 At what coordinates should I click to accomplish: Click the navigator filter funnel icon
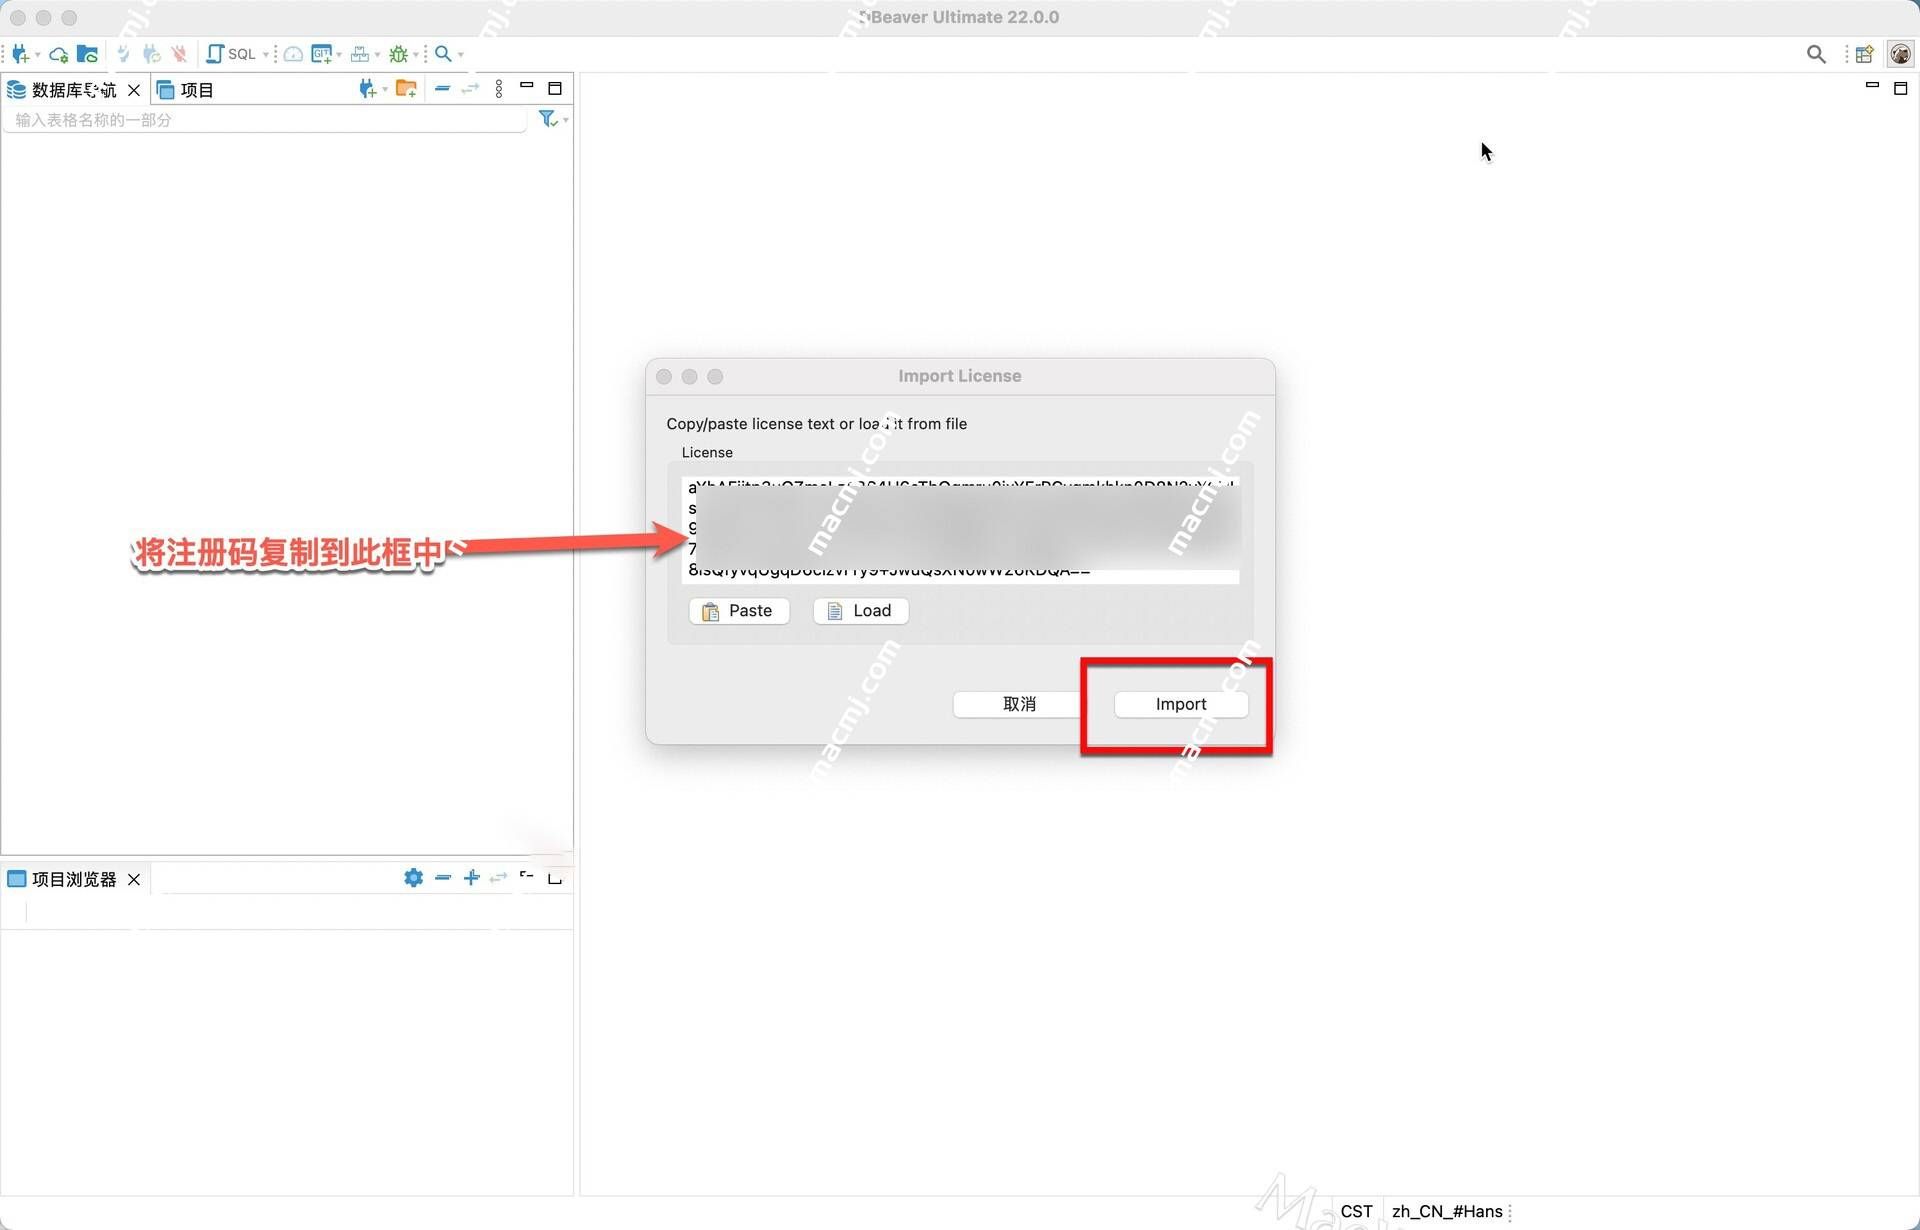click(547, 119)
